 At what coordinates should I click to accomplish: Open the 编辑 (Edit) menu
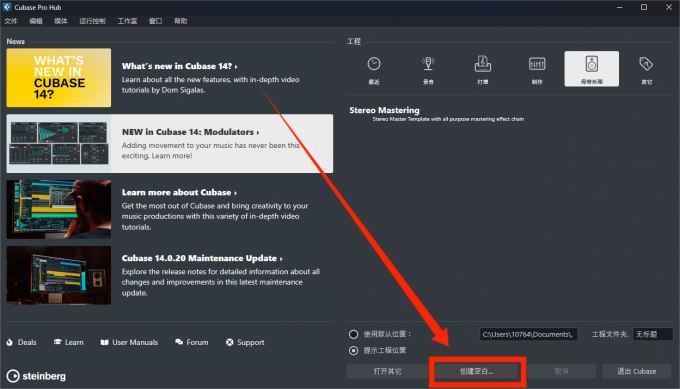pos(36,21)
